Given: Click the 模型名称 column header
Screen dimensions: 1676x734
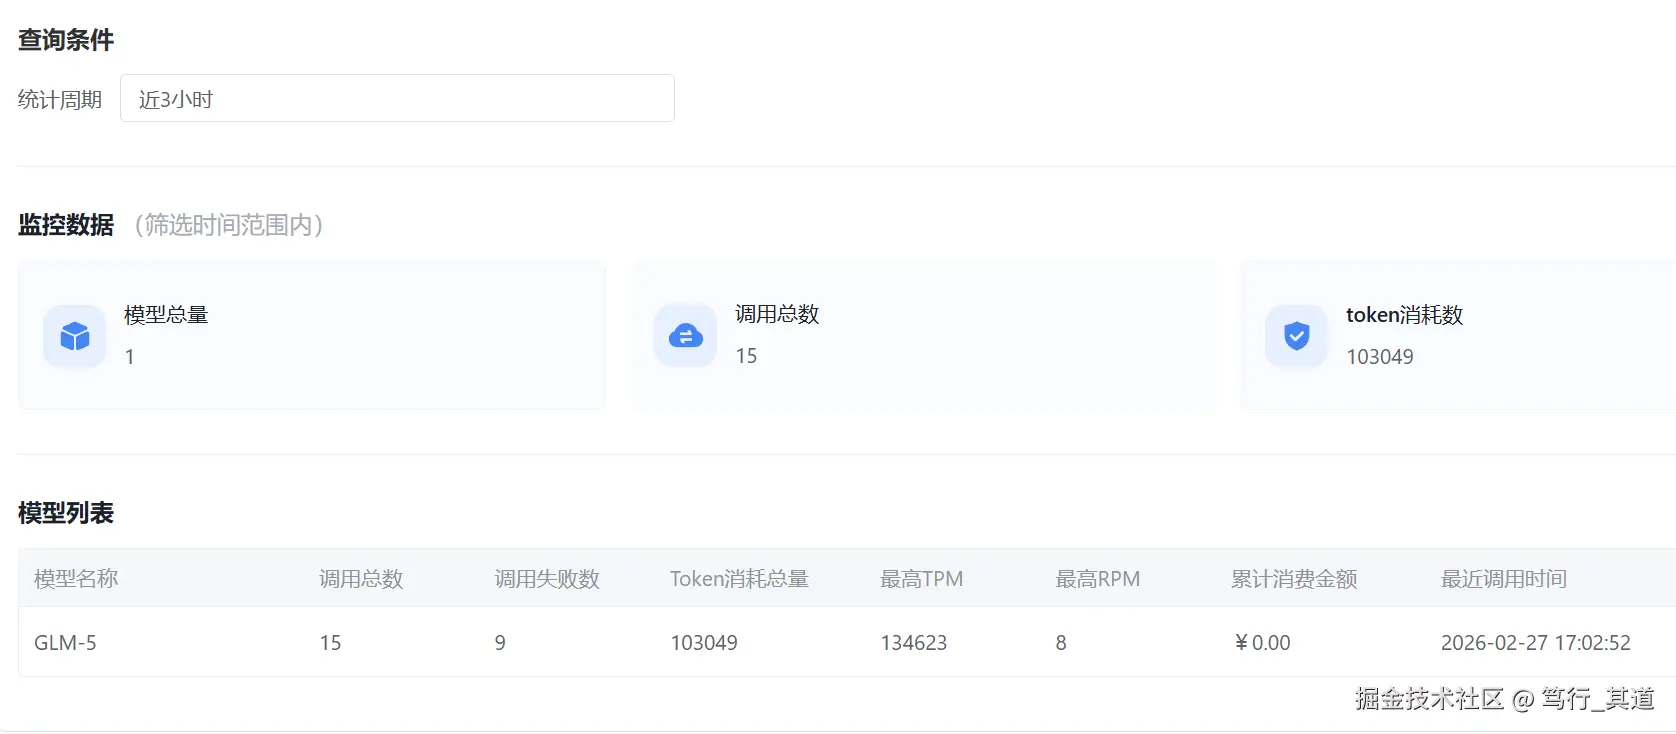Looking at the screenshot, I should tap(76, 579).
